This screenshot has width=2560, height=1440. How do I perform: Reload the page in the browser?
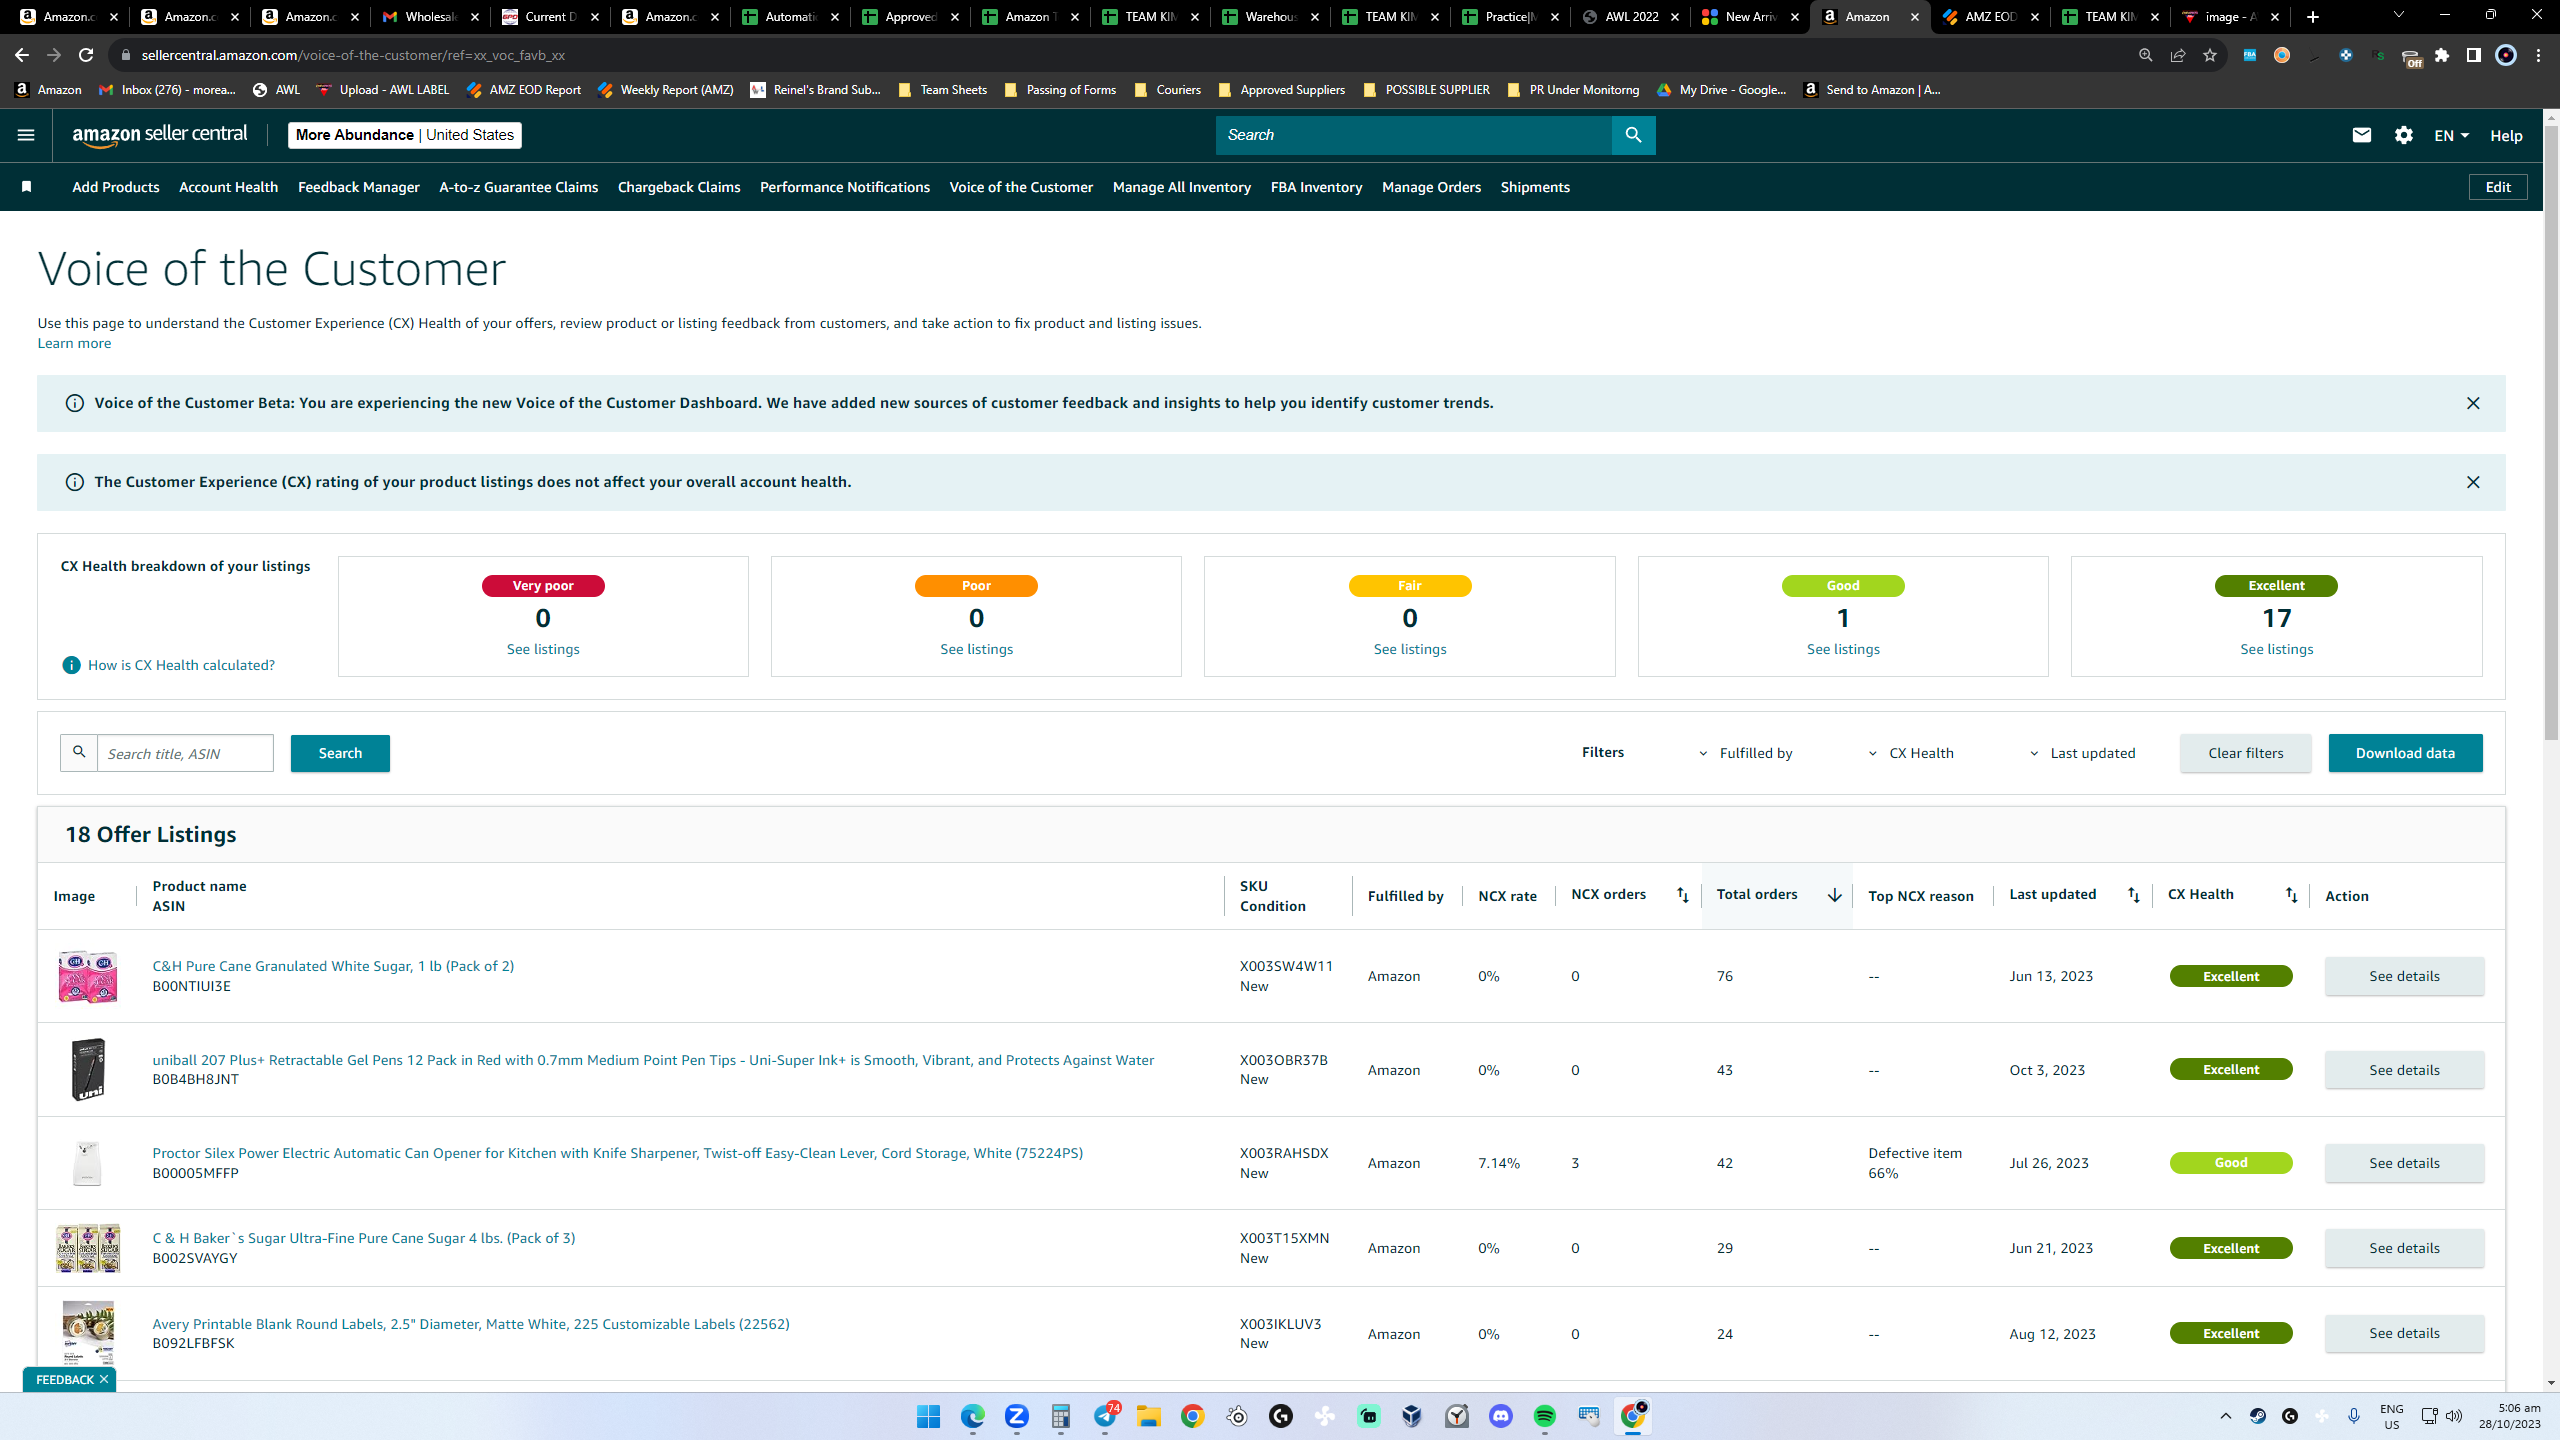(86, 55)
